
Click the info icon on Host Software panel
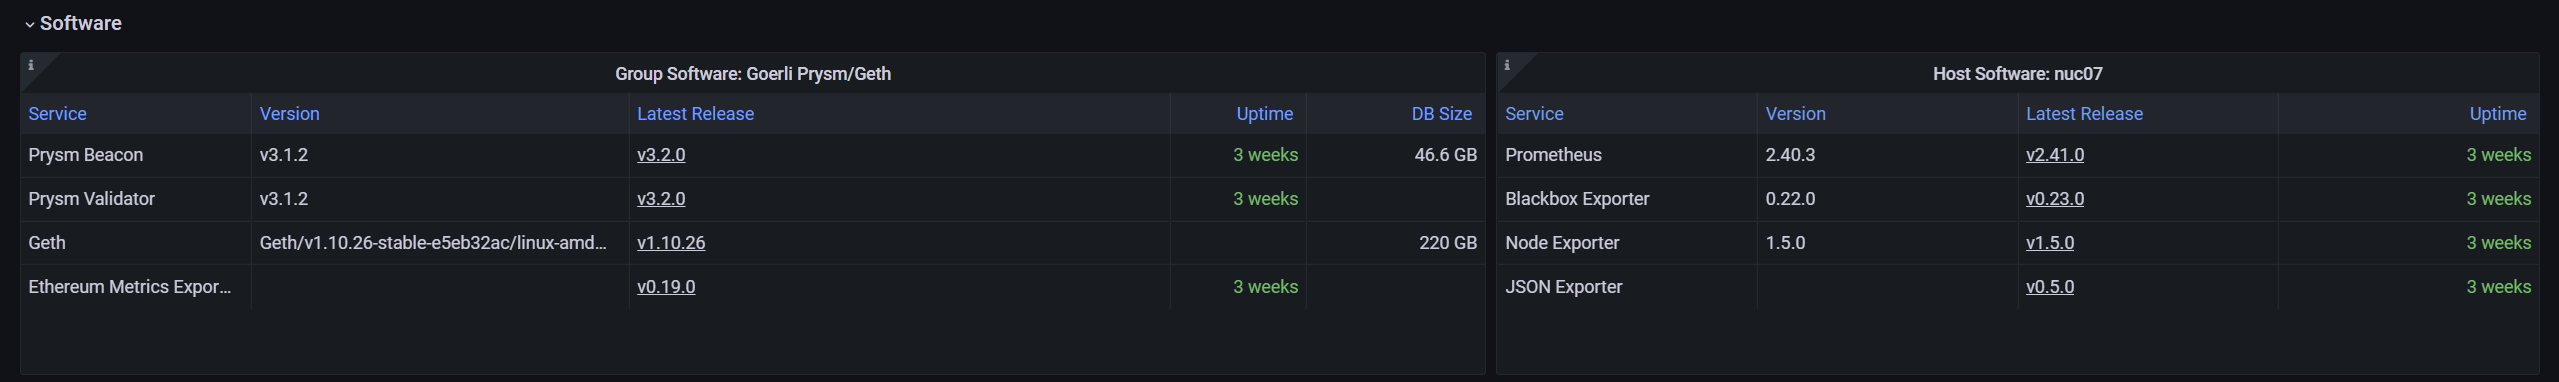pyautogui.click(x=1507, y=65)
